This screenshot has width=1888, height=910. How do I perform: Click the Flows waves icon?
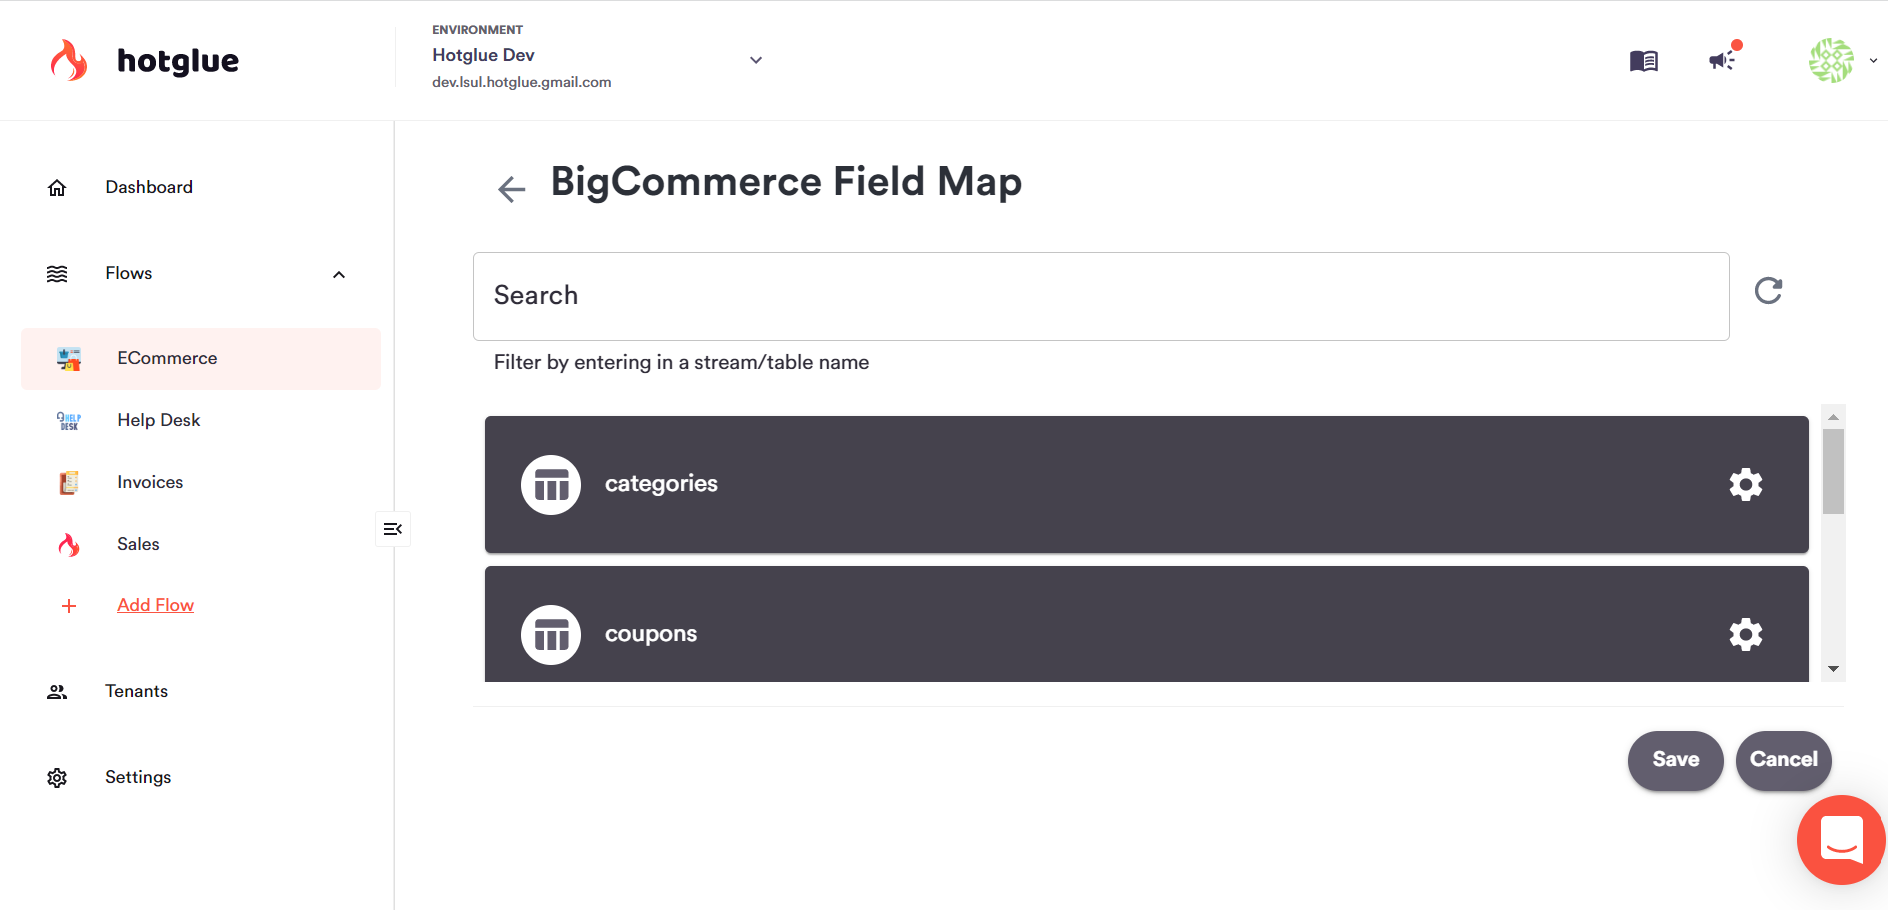click(x=57, y=274)
